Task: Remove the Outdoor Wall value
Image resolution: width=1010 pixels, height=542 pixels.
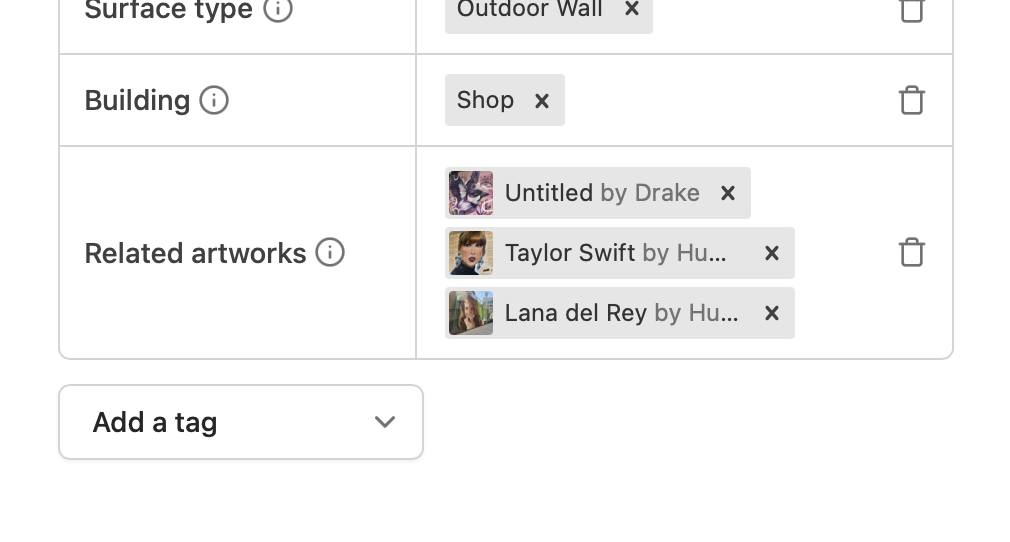Action: 632,9
